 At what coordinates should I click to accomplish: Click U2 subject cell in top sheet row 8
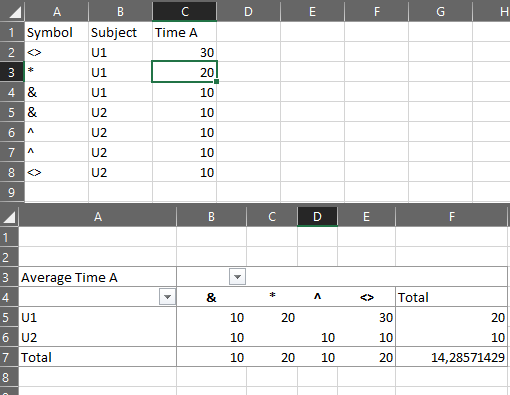point(120,172)
